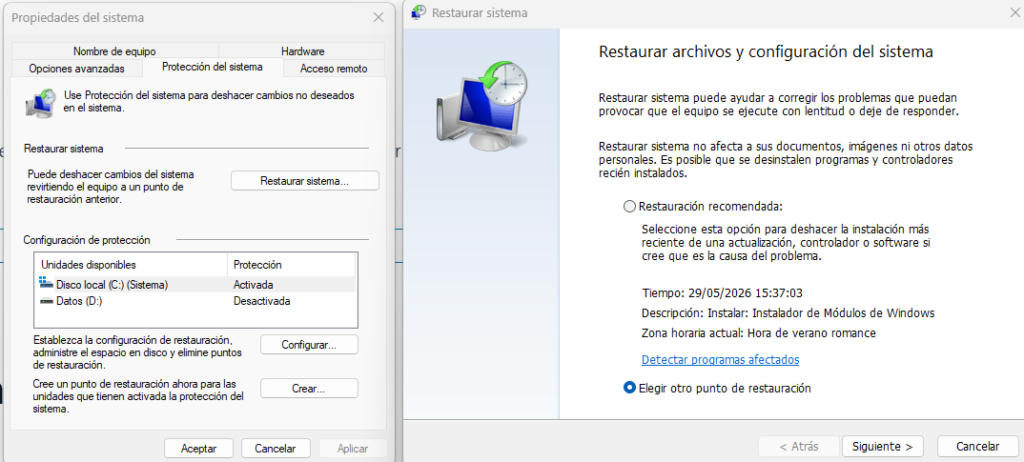Cancel the Restaurar sistema wizard
1024x462 pixels.
coord(978,446)
